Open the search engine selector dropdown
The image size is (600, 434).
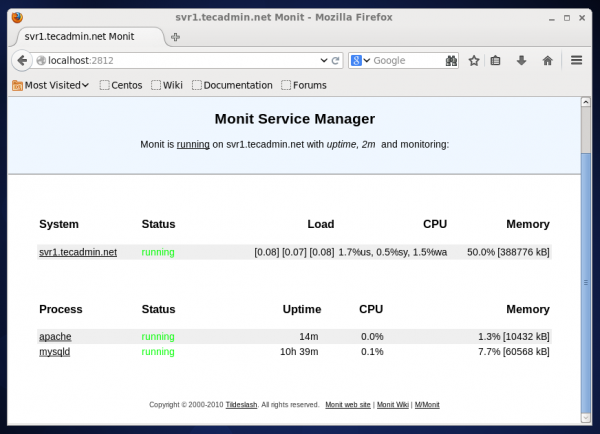(x=360, y=60)
